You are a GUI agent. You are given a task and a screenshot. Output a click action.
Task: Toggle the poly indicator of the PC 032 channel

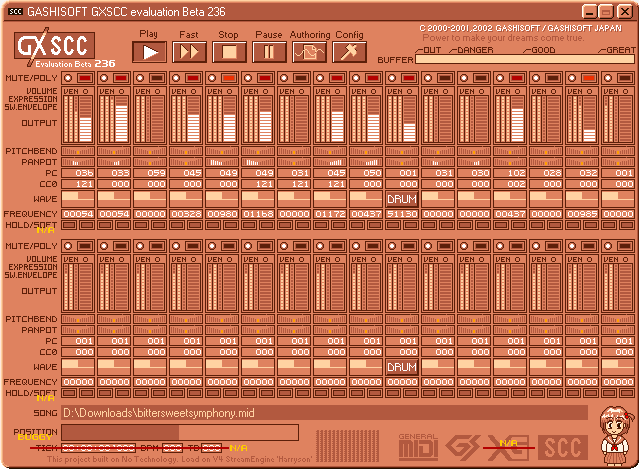[588, 78]
